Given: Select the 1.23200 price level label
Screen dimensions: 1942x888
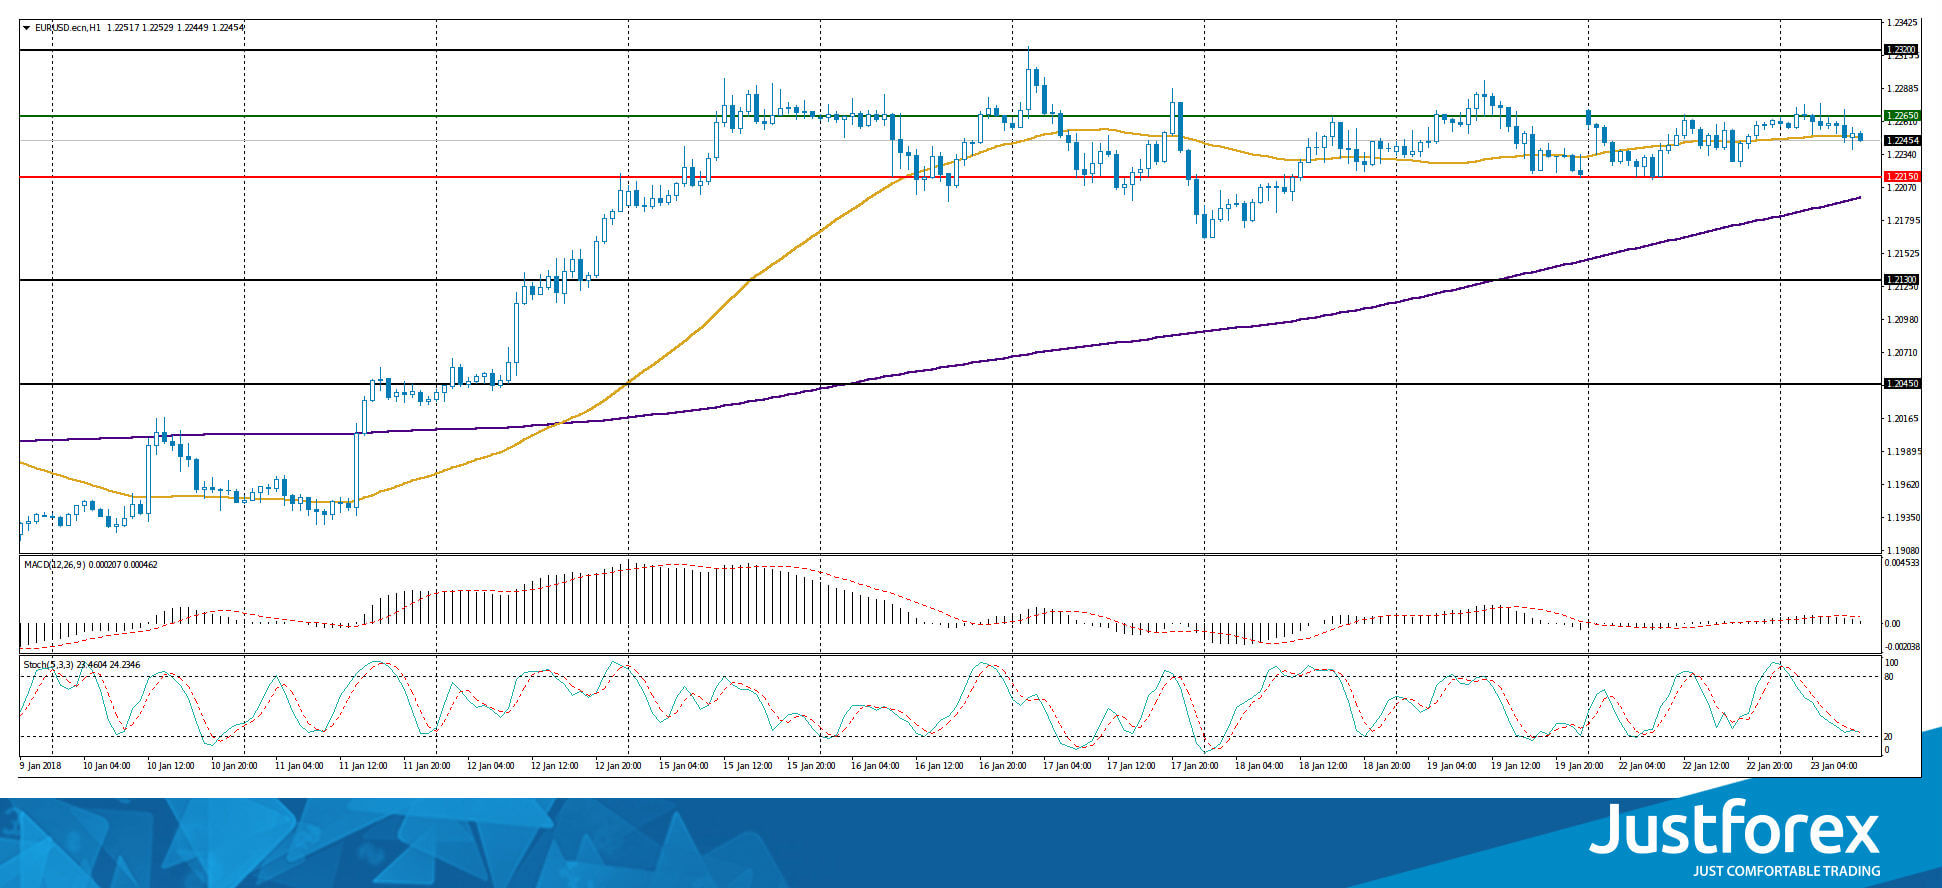Looking at the screenshot, I should [1901, 49].
